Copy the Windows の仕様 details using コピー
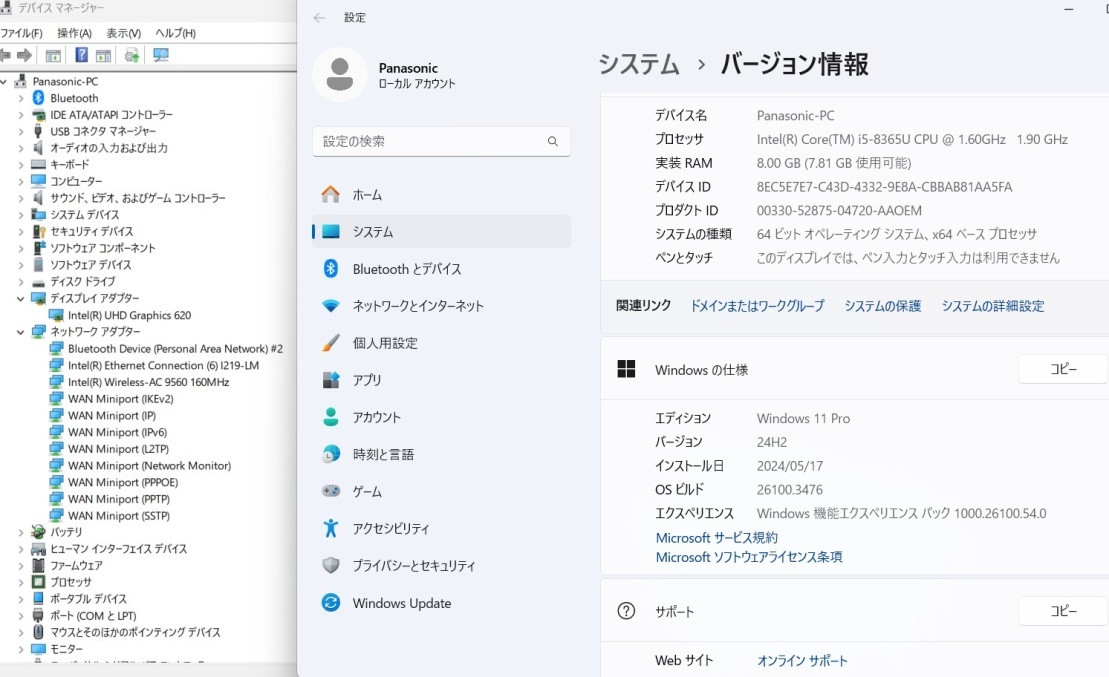This screenshot has width=1109, height=677. click(x=1062, y=368)
